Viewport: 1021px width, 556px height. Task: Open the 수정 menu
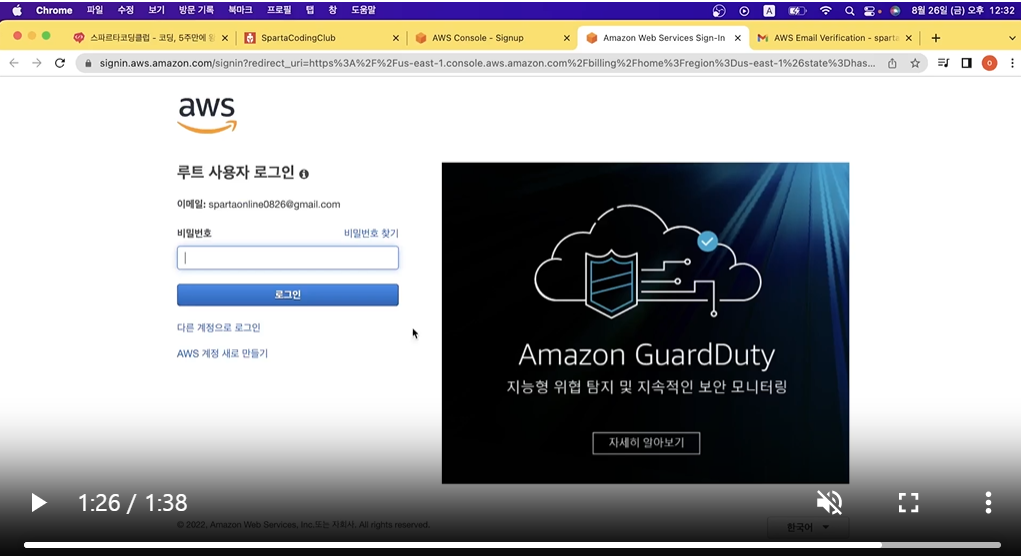(x=126, y=10)
